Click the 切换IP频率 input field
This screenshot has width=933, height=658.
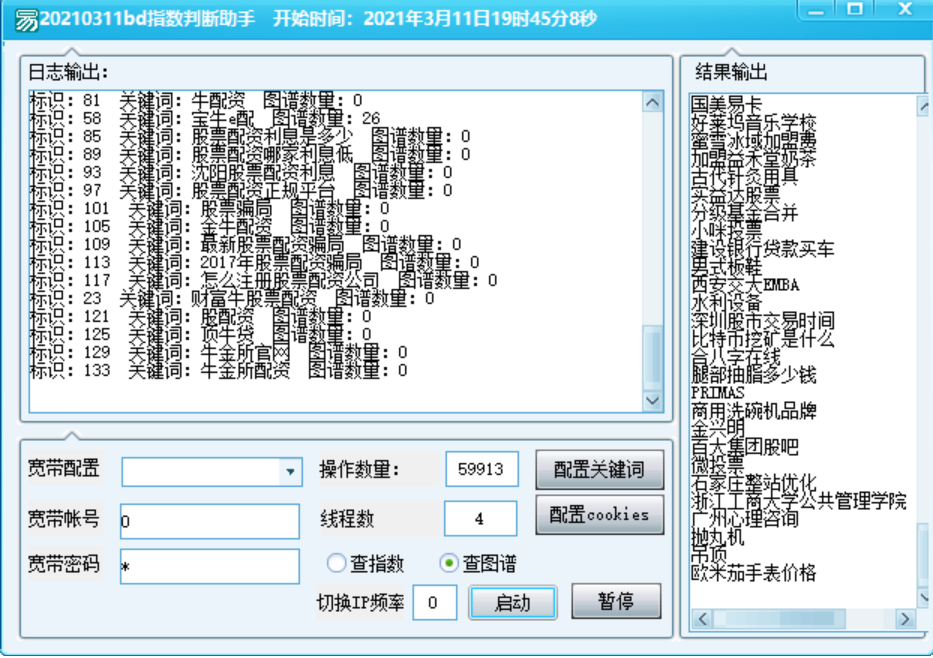[x=434, y=602]
